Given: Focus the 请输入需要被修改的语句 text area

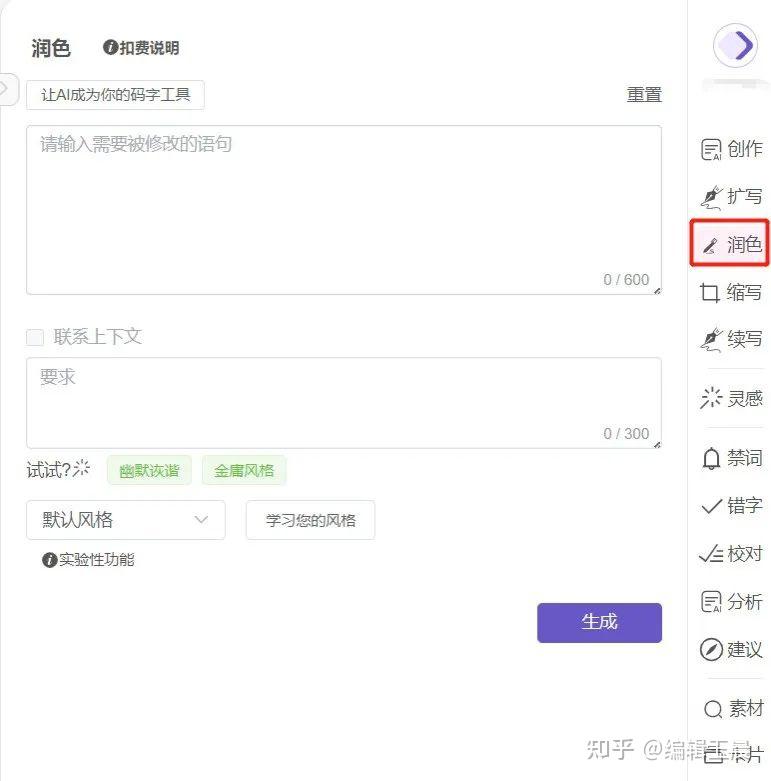Looking at the screenshot, I should click(344, 210).
